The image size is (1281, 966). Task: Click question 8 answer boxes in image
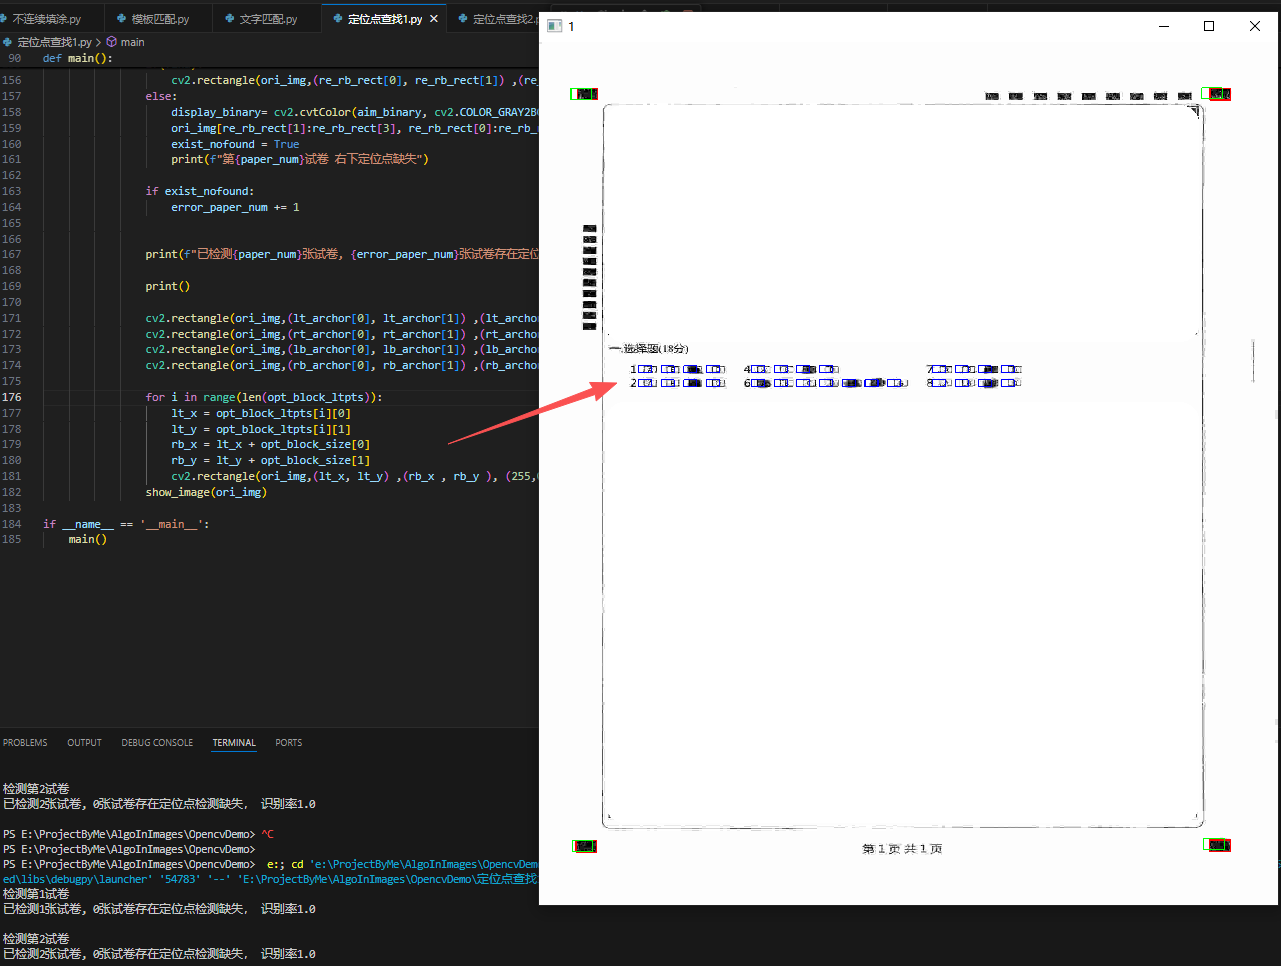click(x=977, y=383)
